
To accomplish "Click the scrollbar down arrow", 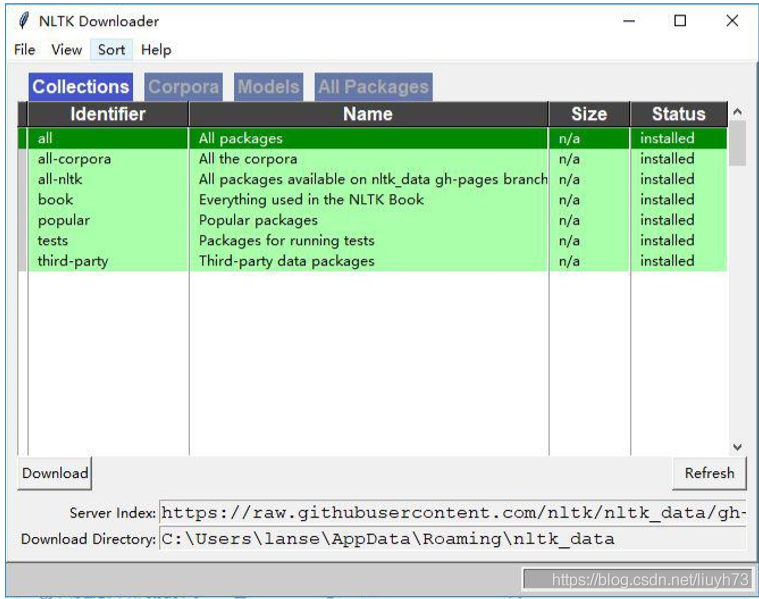I will 737,447.
